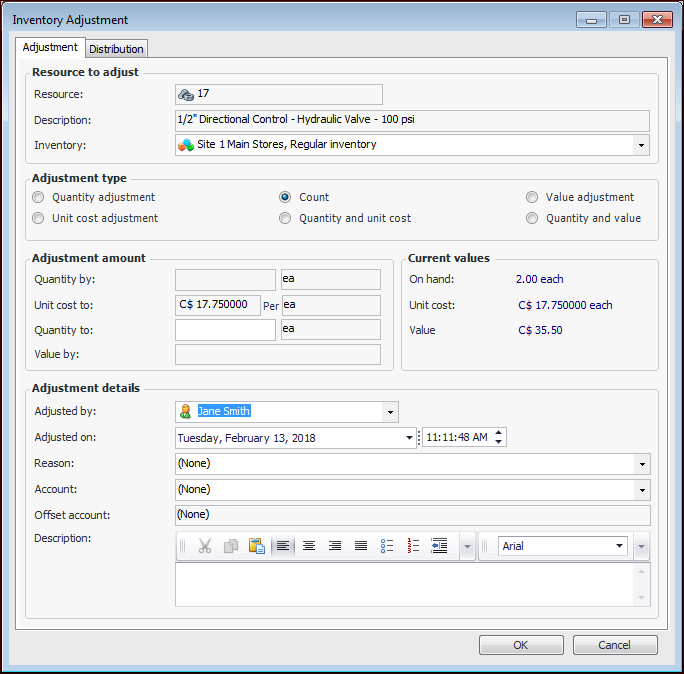This screenshot has width=684, height=674.
Task: Increase the adjusted-on time with up spinner
Action: pyautogui.click(x=500, y=433)
